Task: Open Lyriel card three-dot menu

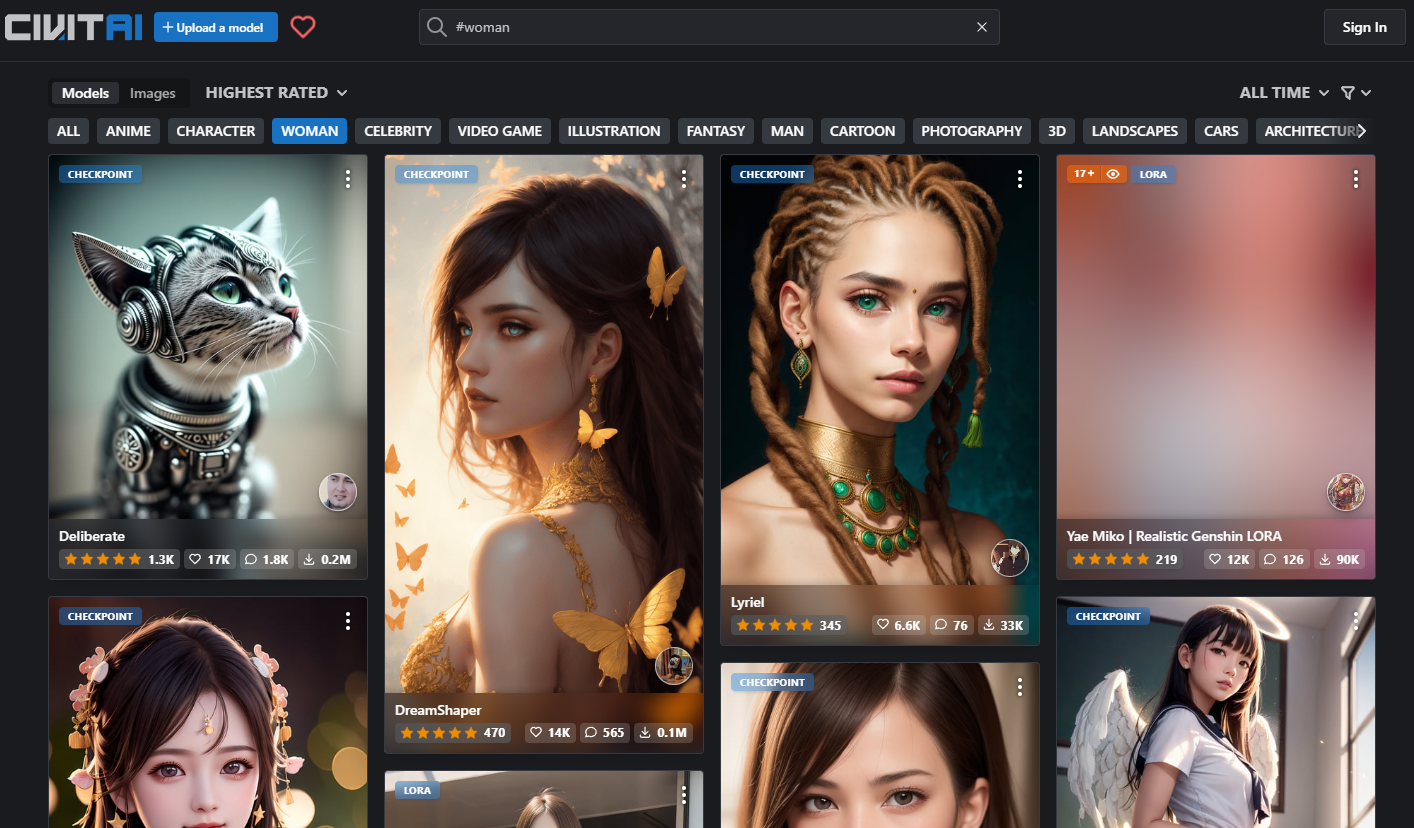Action: pos(1020,179)
